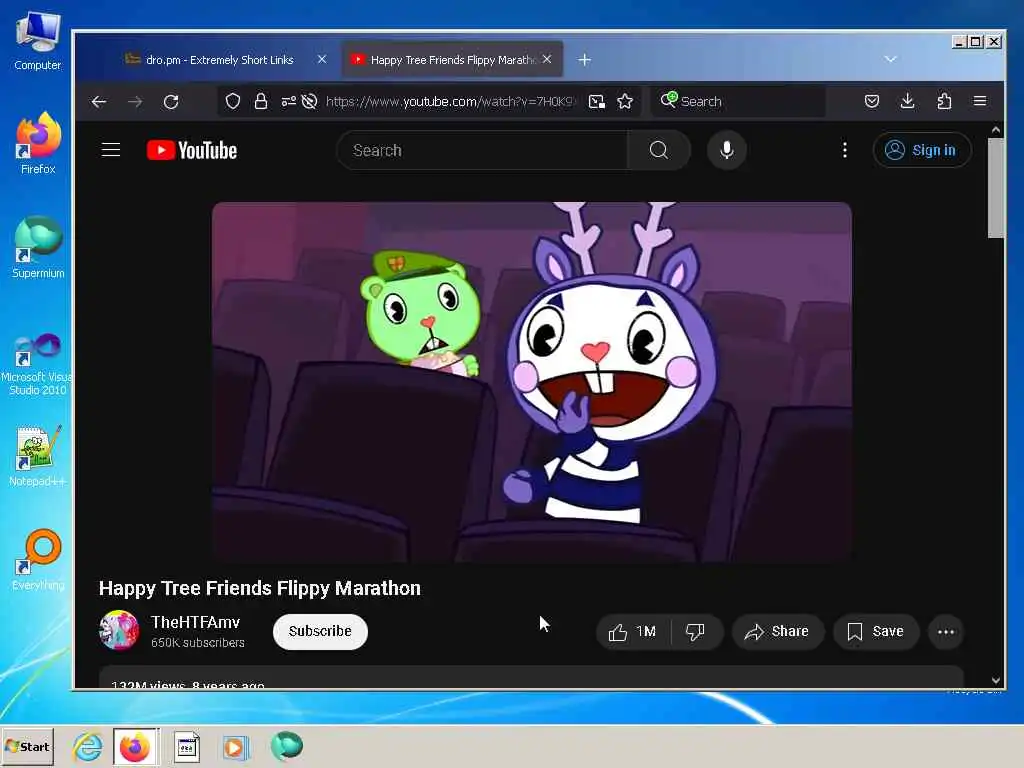Screen dimensions: 1024x768
Task: Open TheHTFAmv channel avatar
Action: 119,630
